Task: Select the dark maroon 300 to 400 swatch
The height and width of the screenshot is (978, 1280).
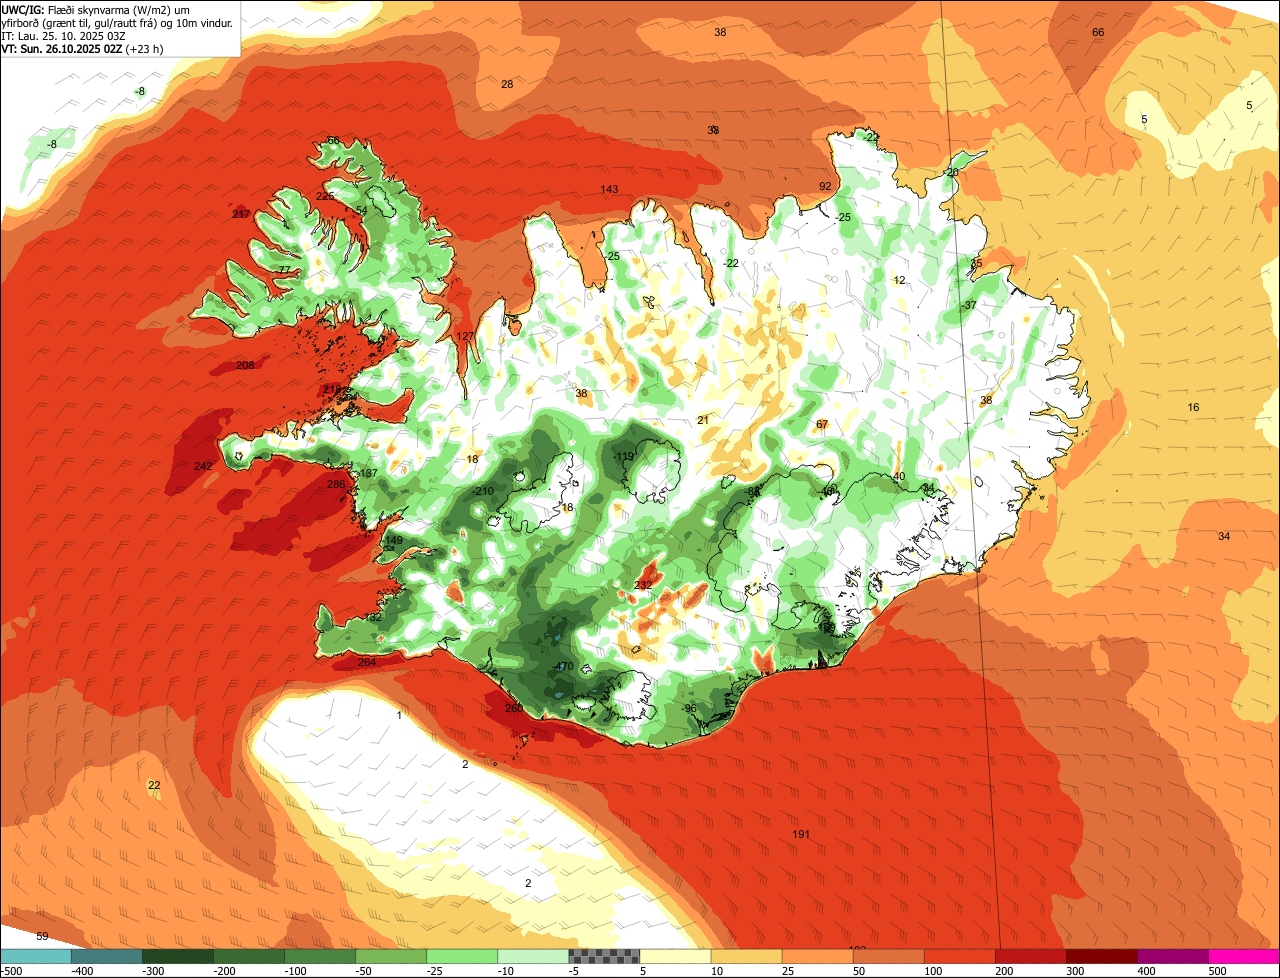Action: click(1101, 956)
